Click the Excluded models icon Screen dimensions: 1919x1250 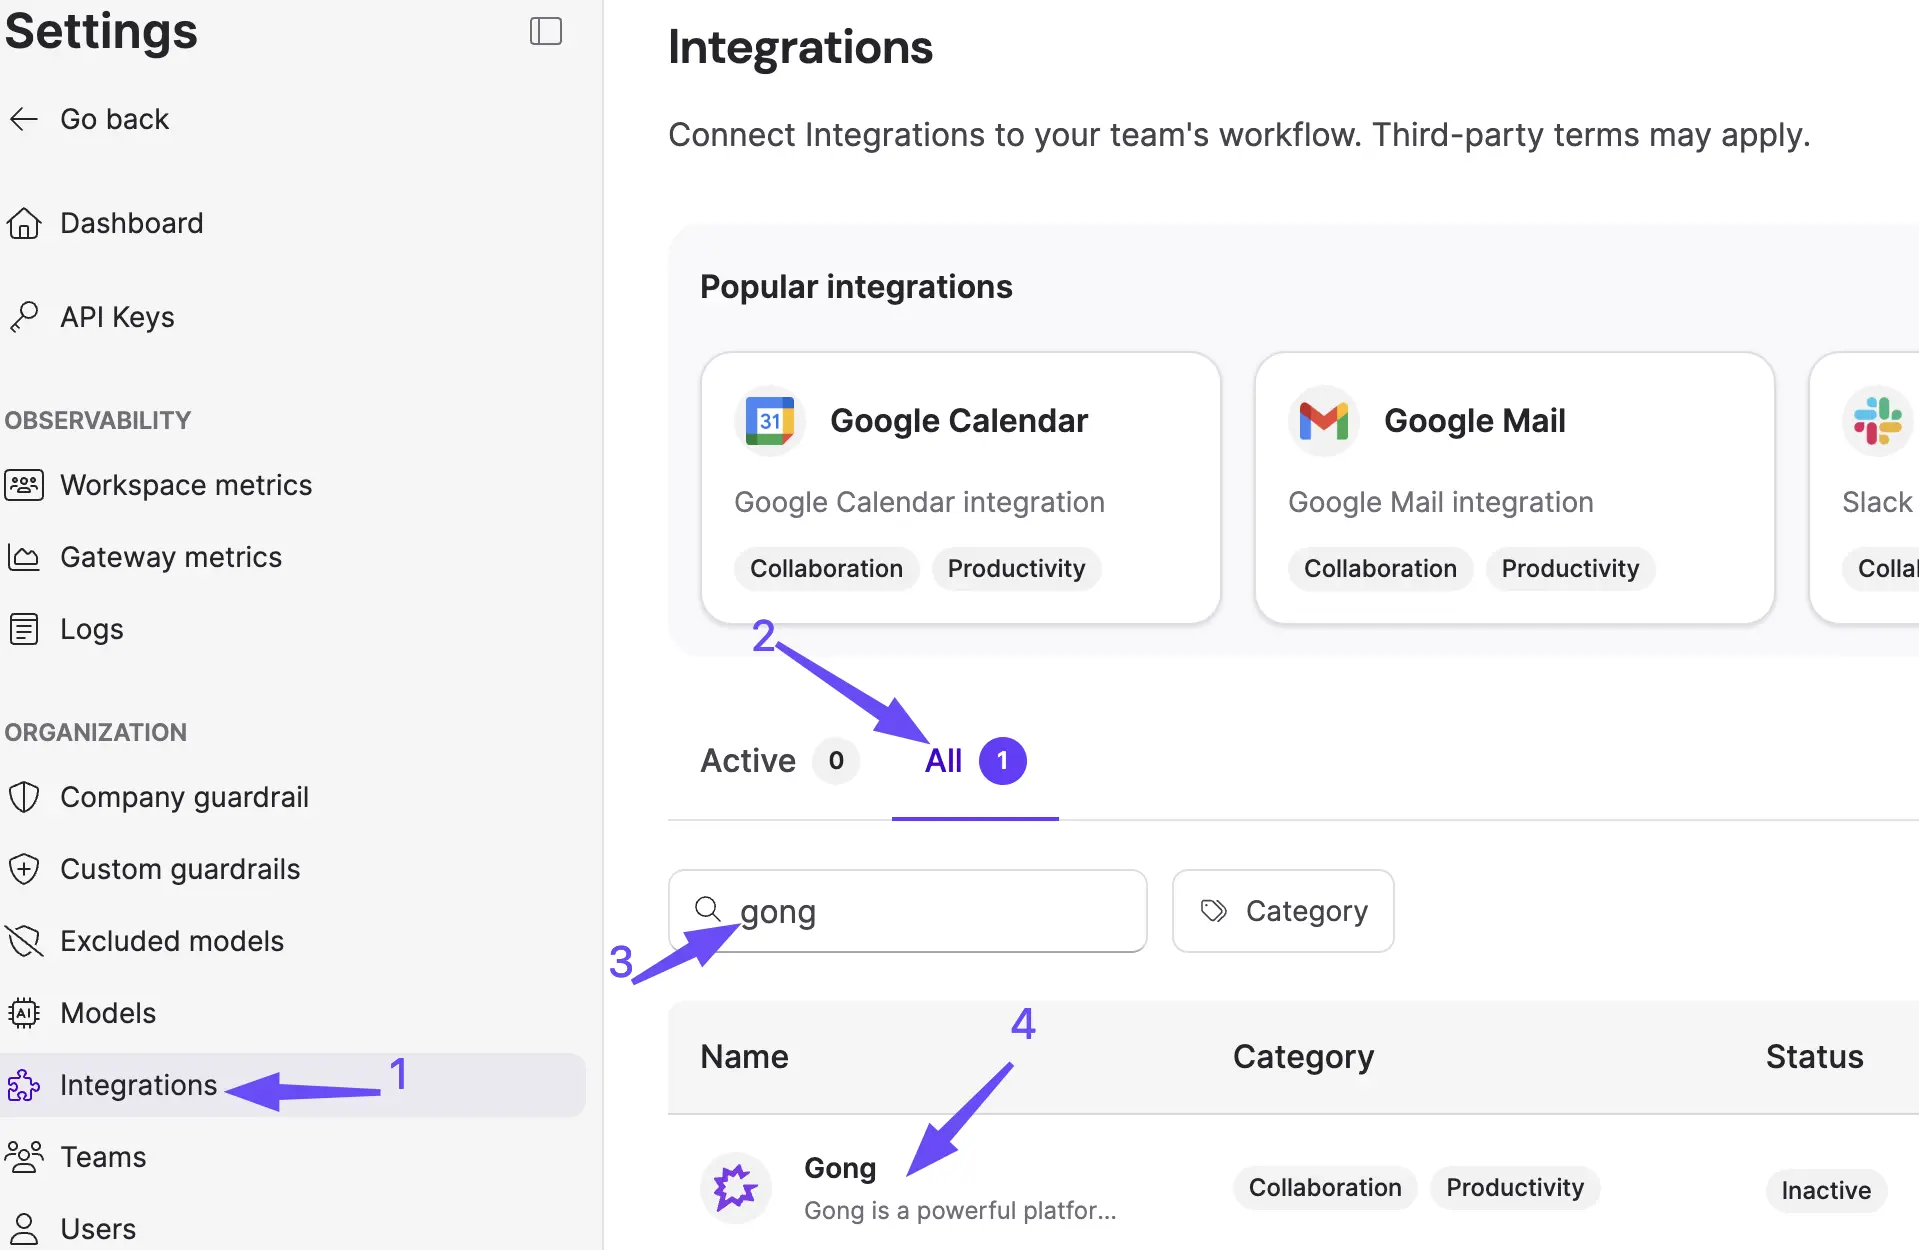pyautogui.click(x=24, y=941)
